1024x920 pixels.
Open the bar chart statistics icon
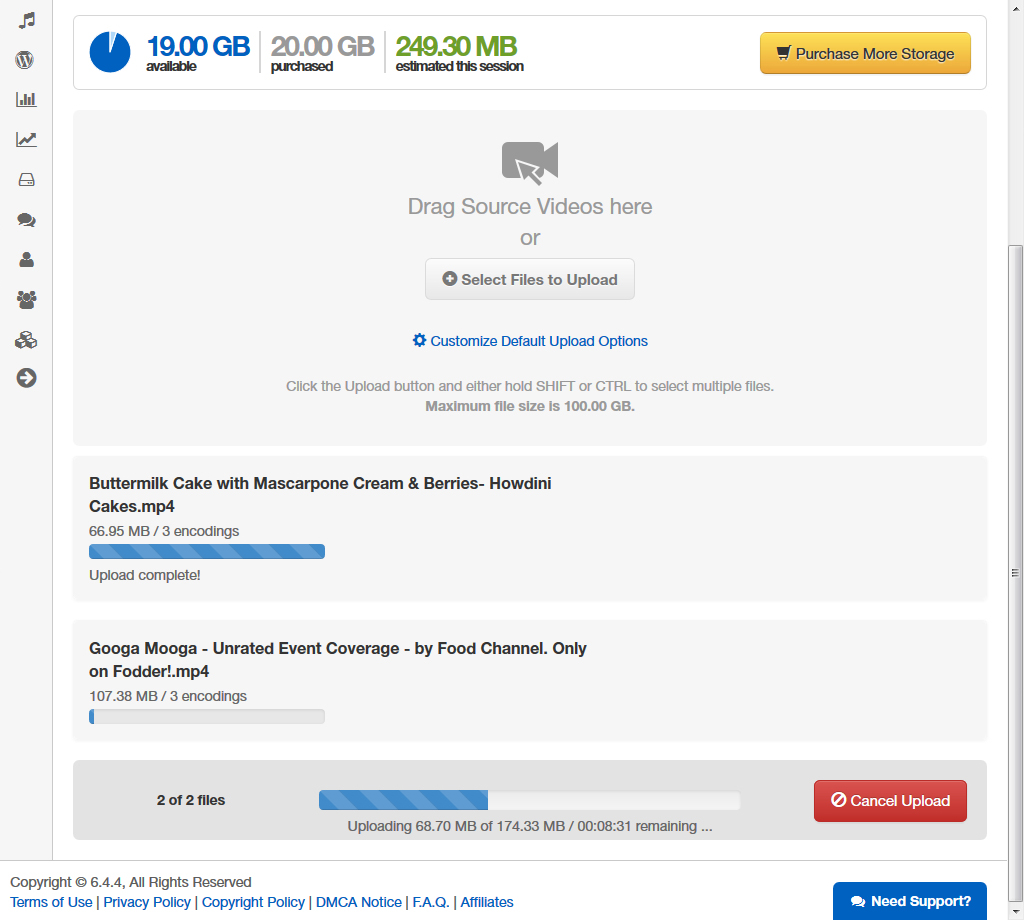click(26, 100)
